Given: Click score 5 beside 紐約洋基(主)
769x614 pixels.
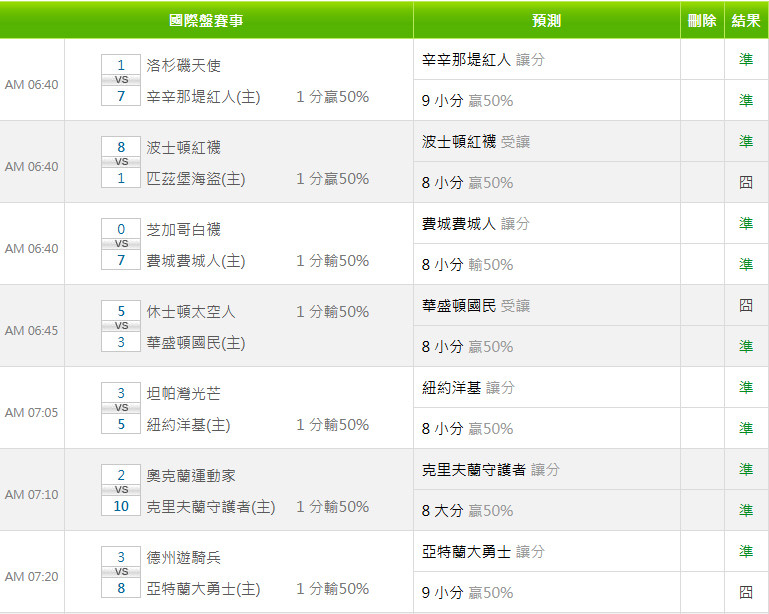Looking at the screenshot, I should coord(121,423).
